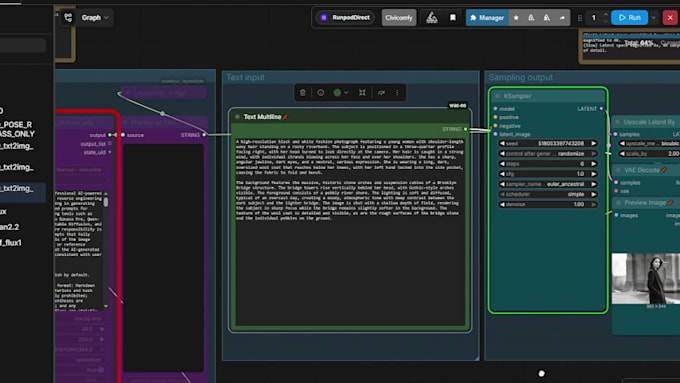This screenshot has height=383, width=680.
Task: Click the purple node STRING output socket
Action: tap(204, 135)
